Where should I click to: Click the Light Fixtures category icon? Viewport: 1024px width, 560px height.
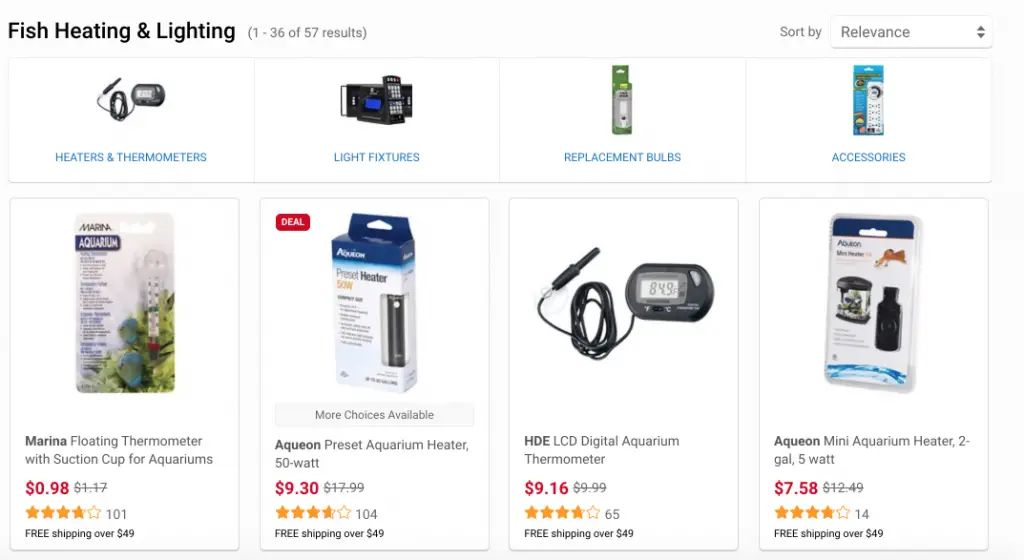376,100
